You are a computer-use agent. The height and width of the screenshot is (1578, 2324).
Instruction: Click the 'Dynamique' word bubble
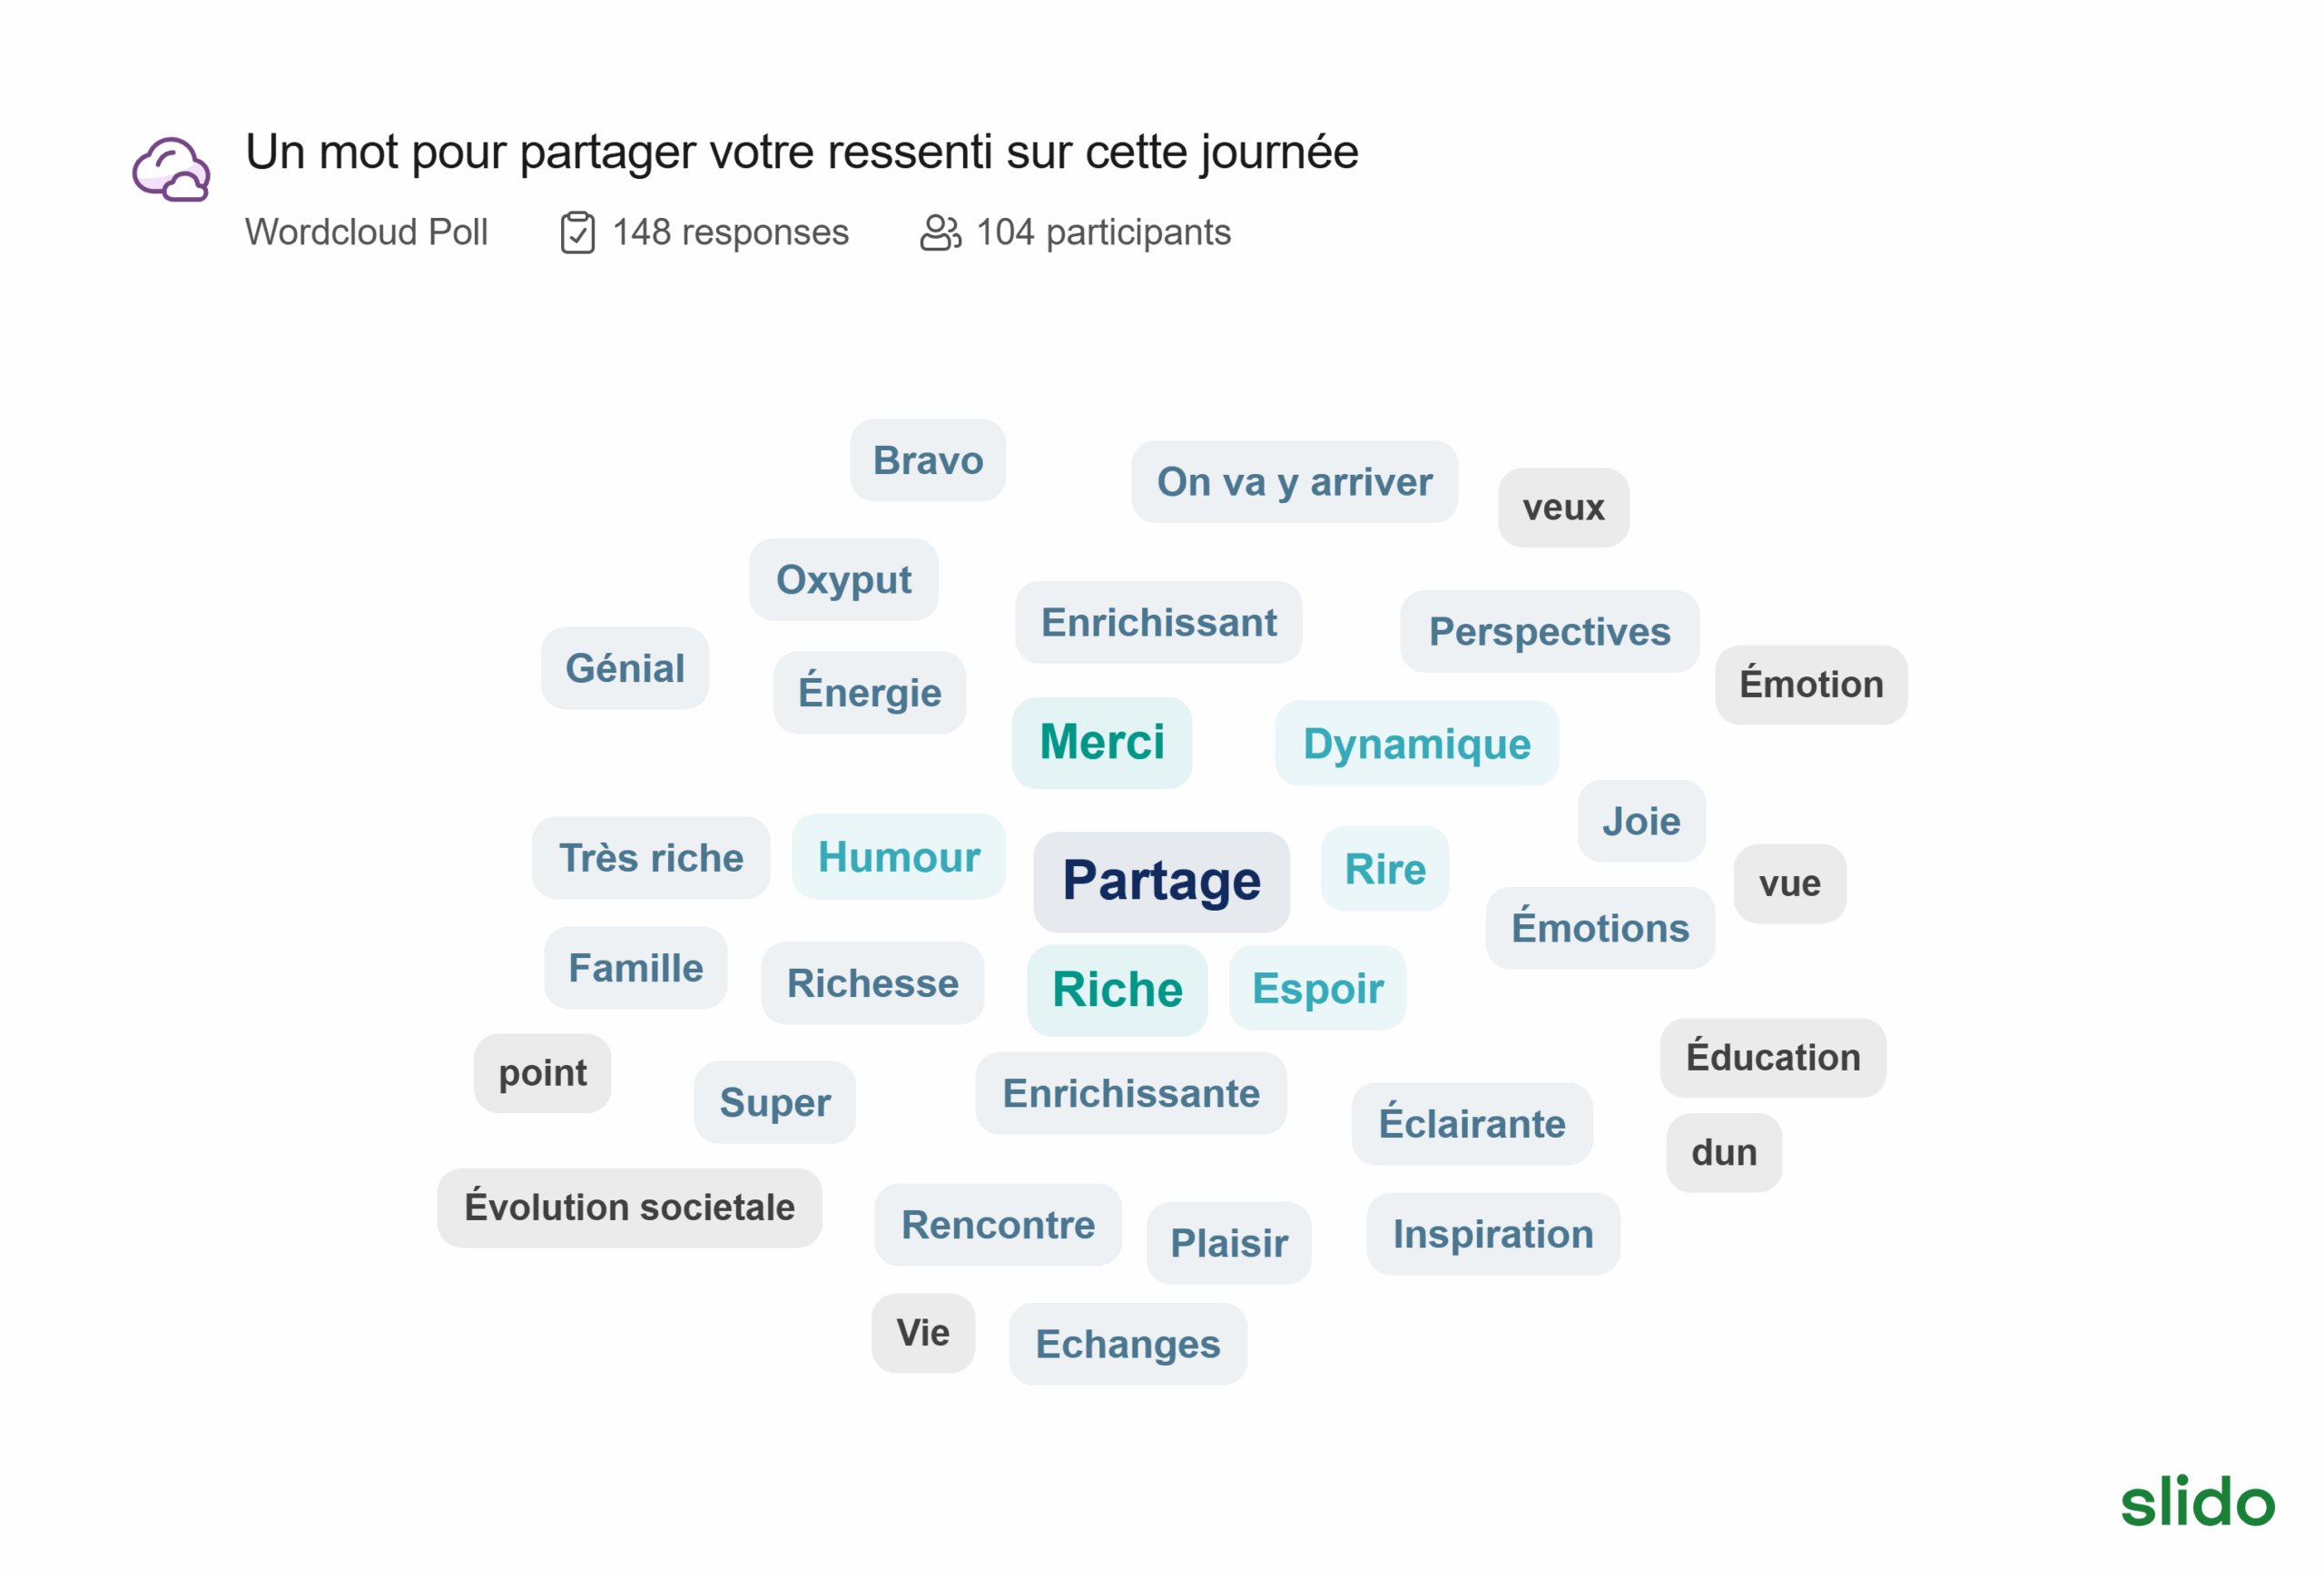coord(1416,744)
